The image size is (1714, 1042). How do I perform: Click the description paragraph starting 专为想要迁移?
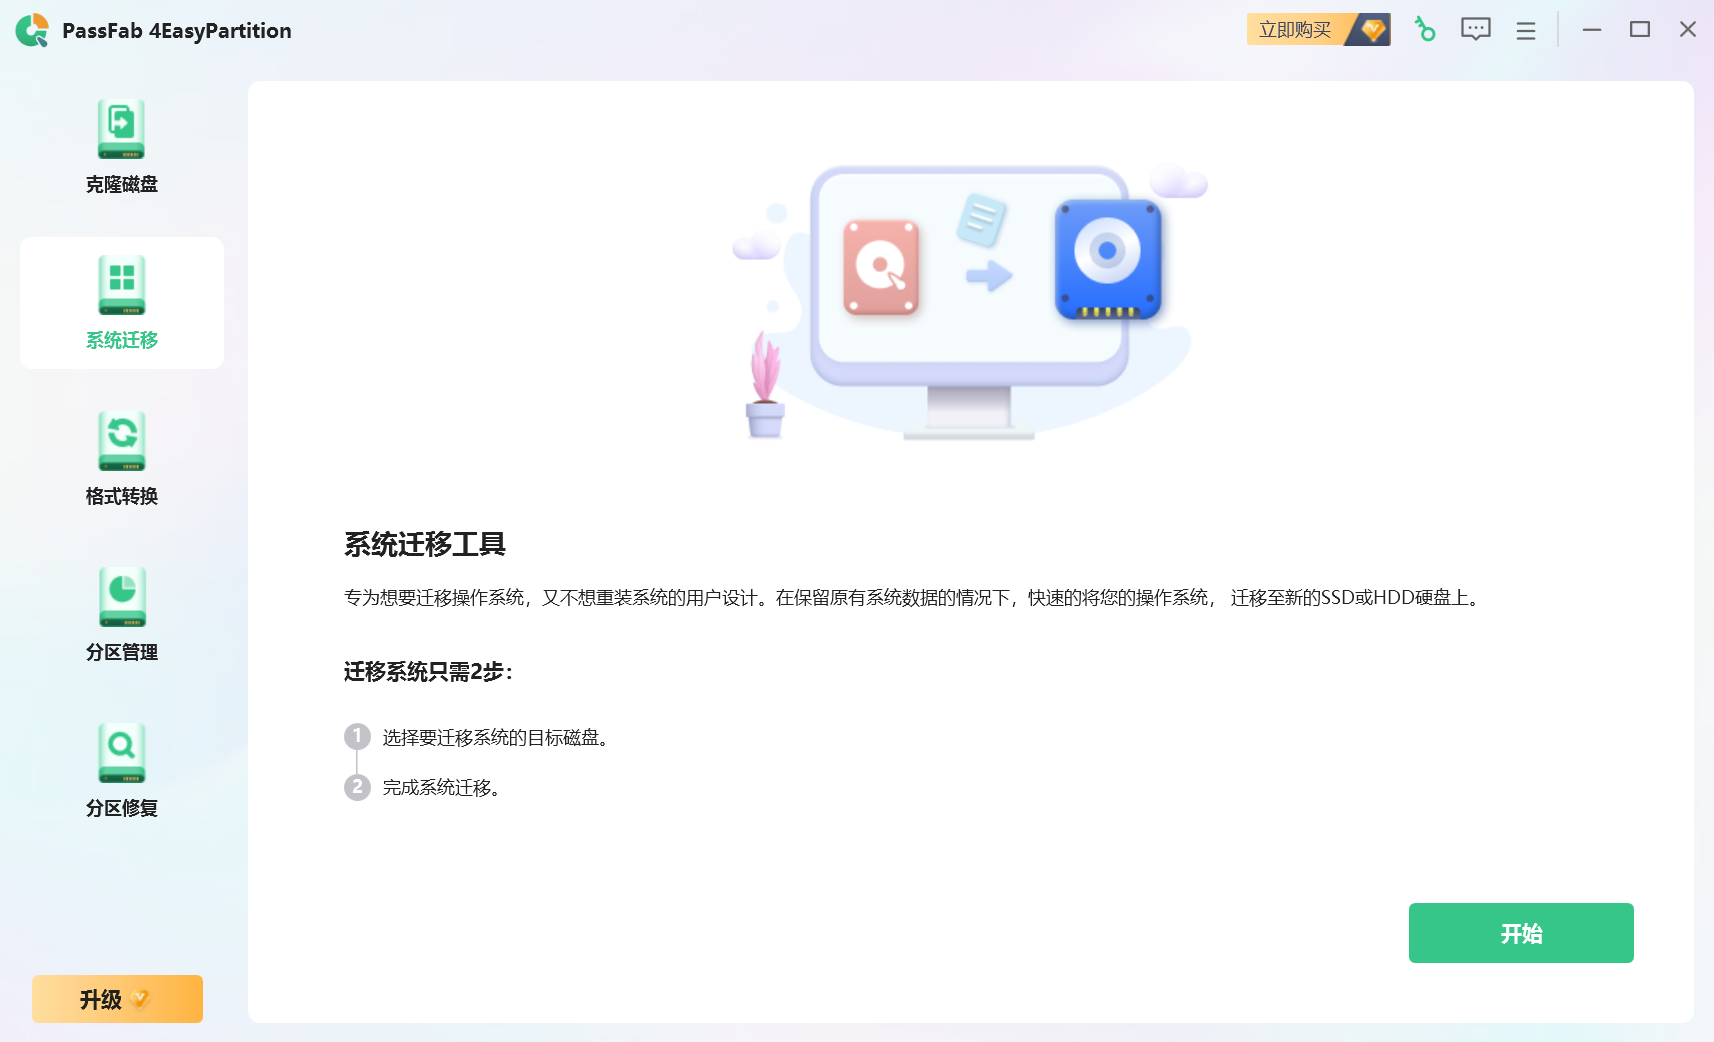pyautogui.click(x=914, y=597)
